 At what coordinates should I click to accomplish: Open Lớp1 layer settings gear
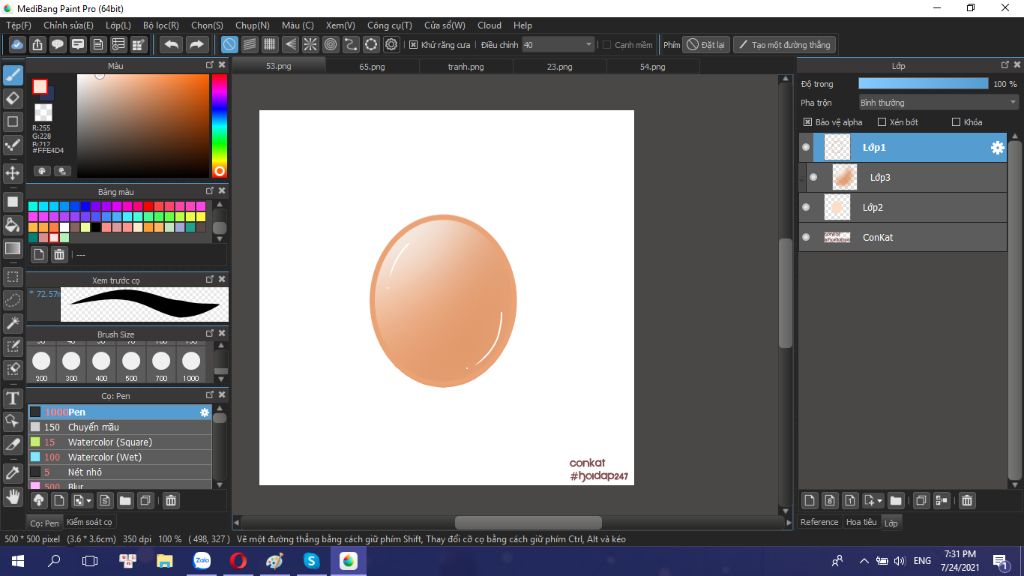tap(997, 148)
